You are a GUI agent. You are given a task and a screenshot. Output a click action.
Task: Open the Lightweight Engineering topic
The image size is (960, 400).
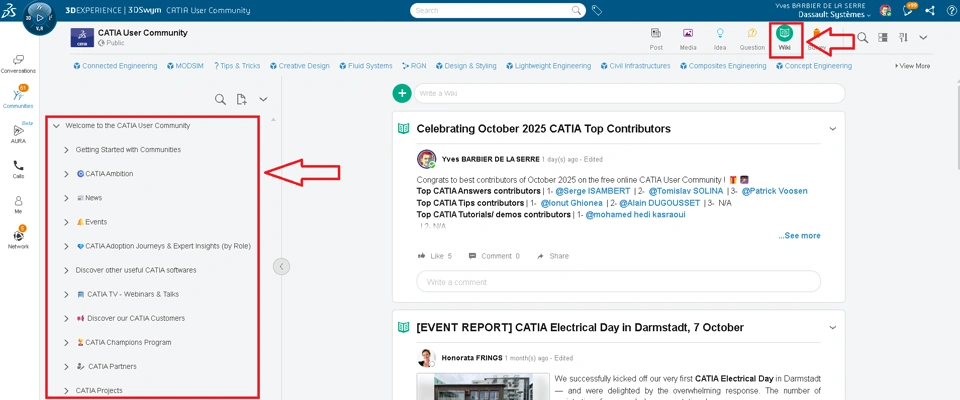tap(548, 66)
